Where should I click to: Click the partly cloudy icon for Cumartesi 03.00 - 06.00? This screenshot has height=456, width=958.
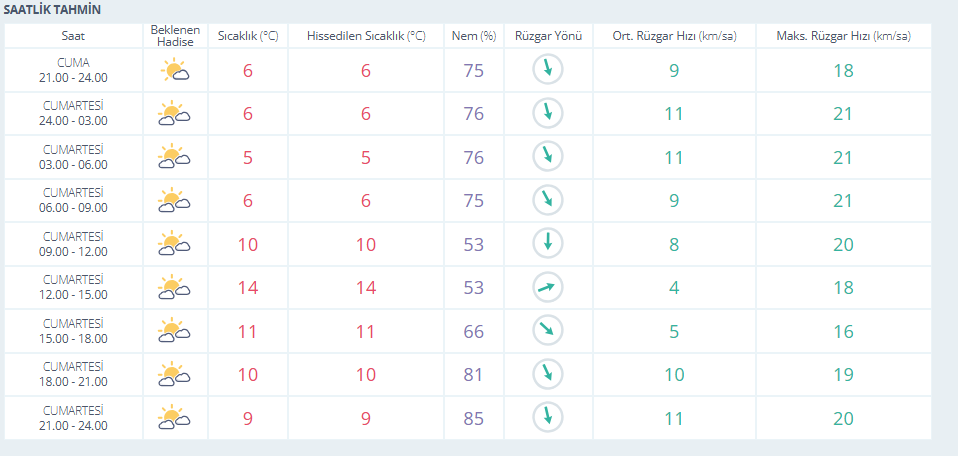(x=174, y=157)
